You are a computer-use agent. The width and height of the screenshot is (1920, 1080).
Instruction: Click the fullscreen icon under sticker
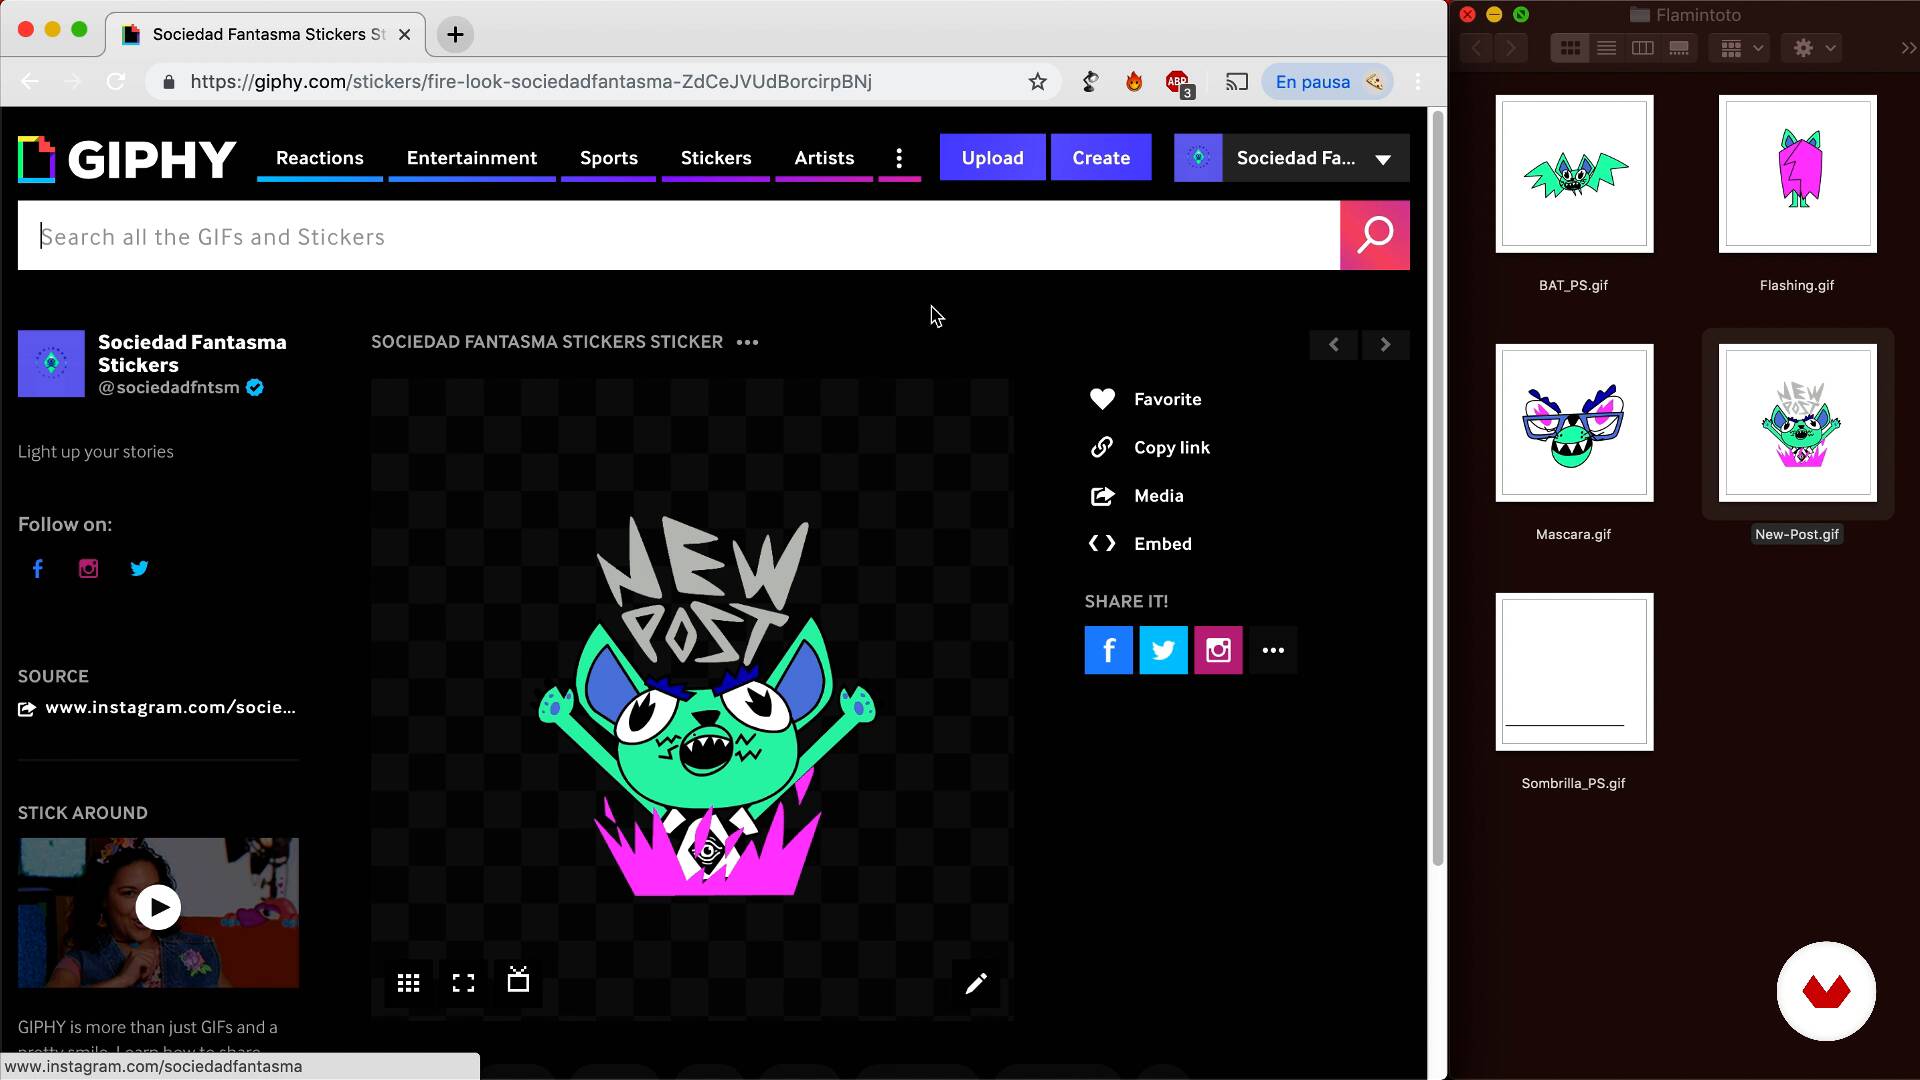point(463,983)
